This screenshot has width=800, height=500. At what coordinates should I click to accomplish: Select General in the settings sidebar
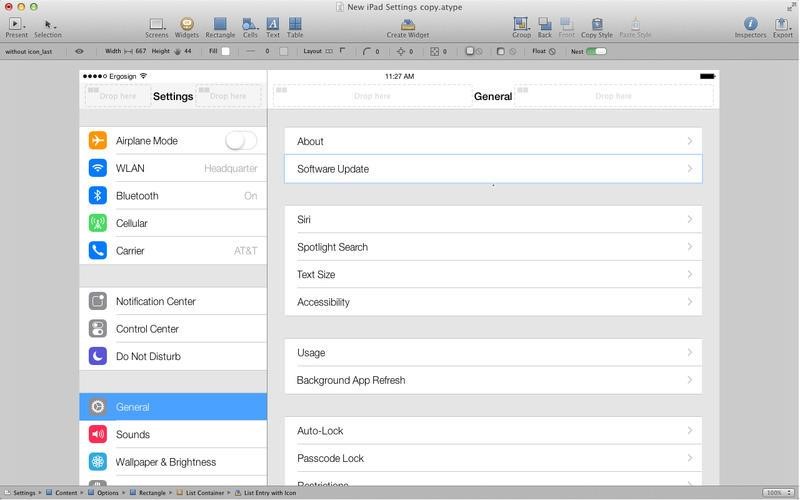point(173,407)
